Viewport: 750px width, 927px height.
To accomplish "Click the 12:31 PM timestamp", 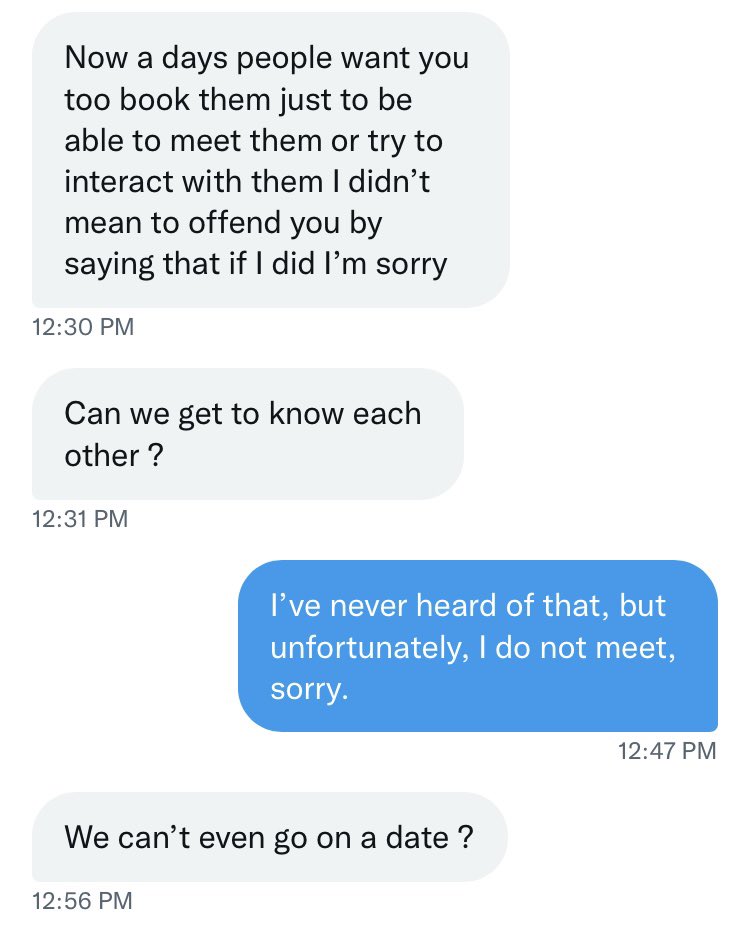I will (80, 519).
